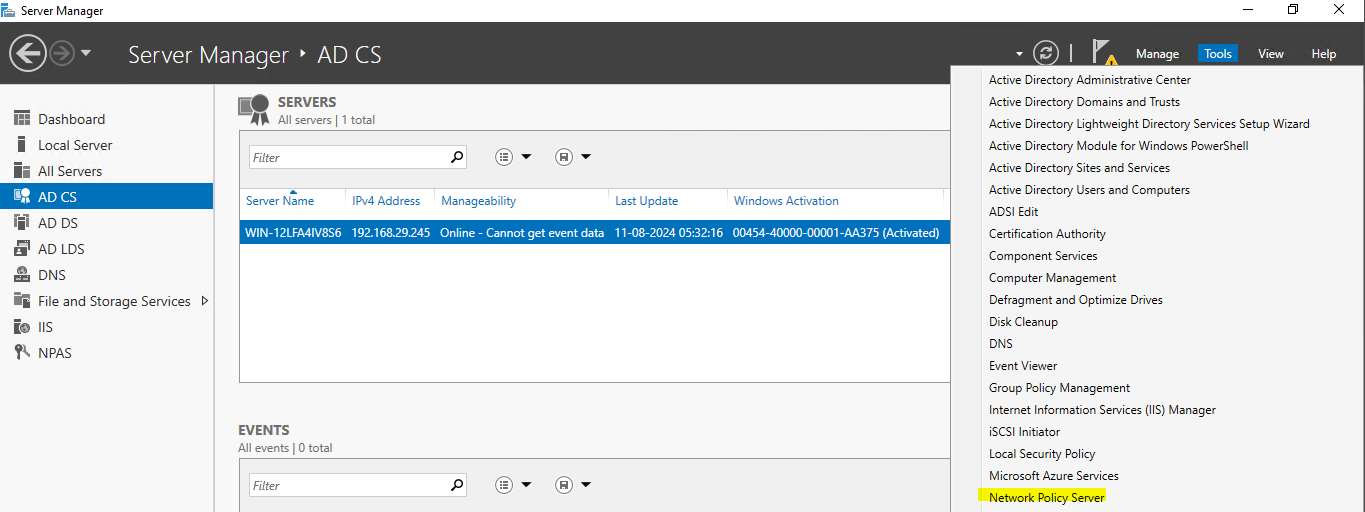Open the Events save query dropdown
The image size is (1365, 512).
tap(573, 485)
